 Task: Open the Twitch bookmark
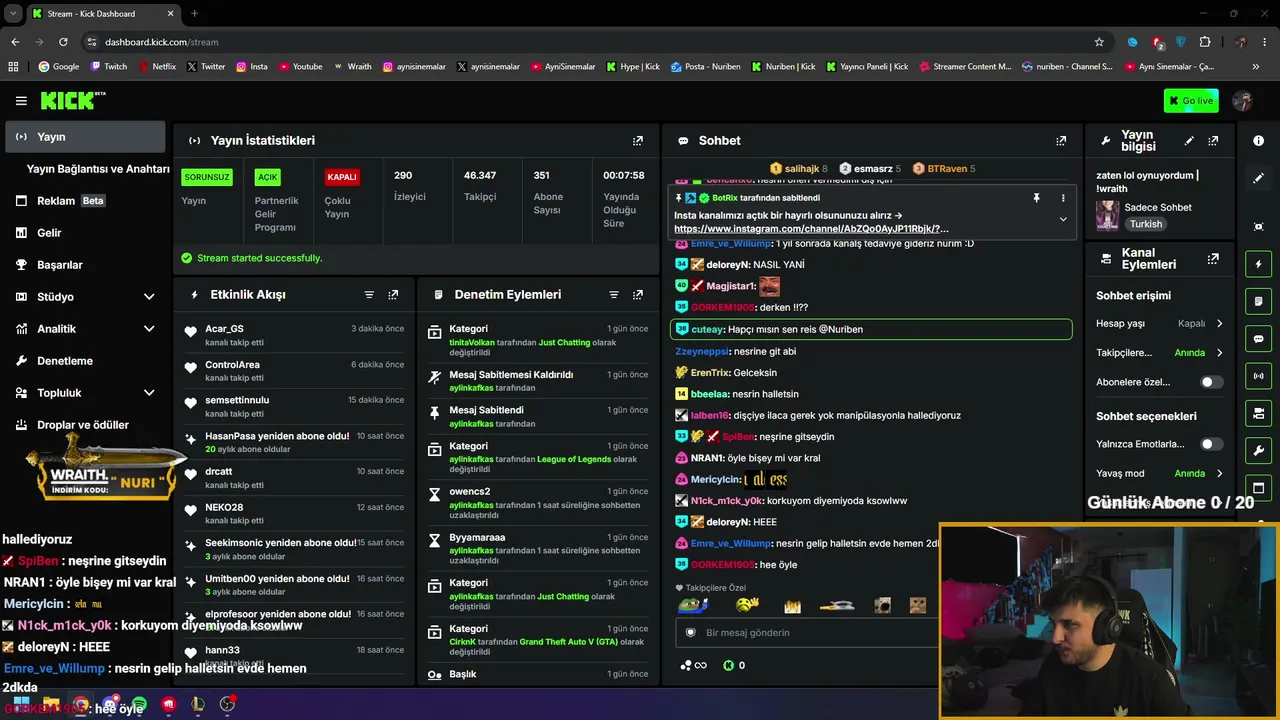click(109, 67)
